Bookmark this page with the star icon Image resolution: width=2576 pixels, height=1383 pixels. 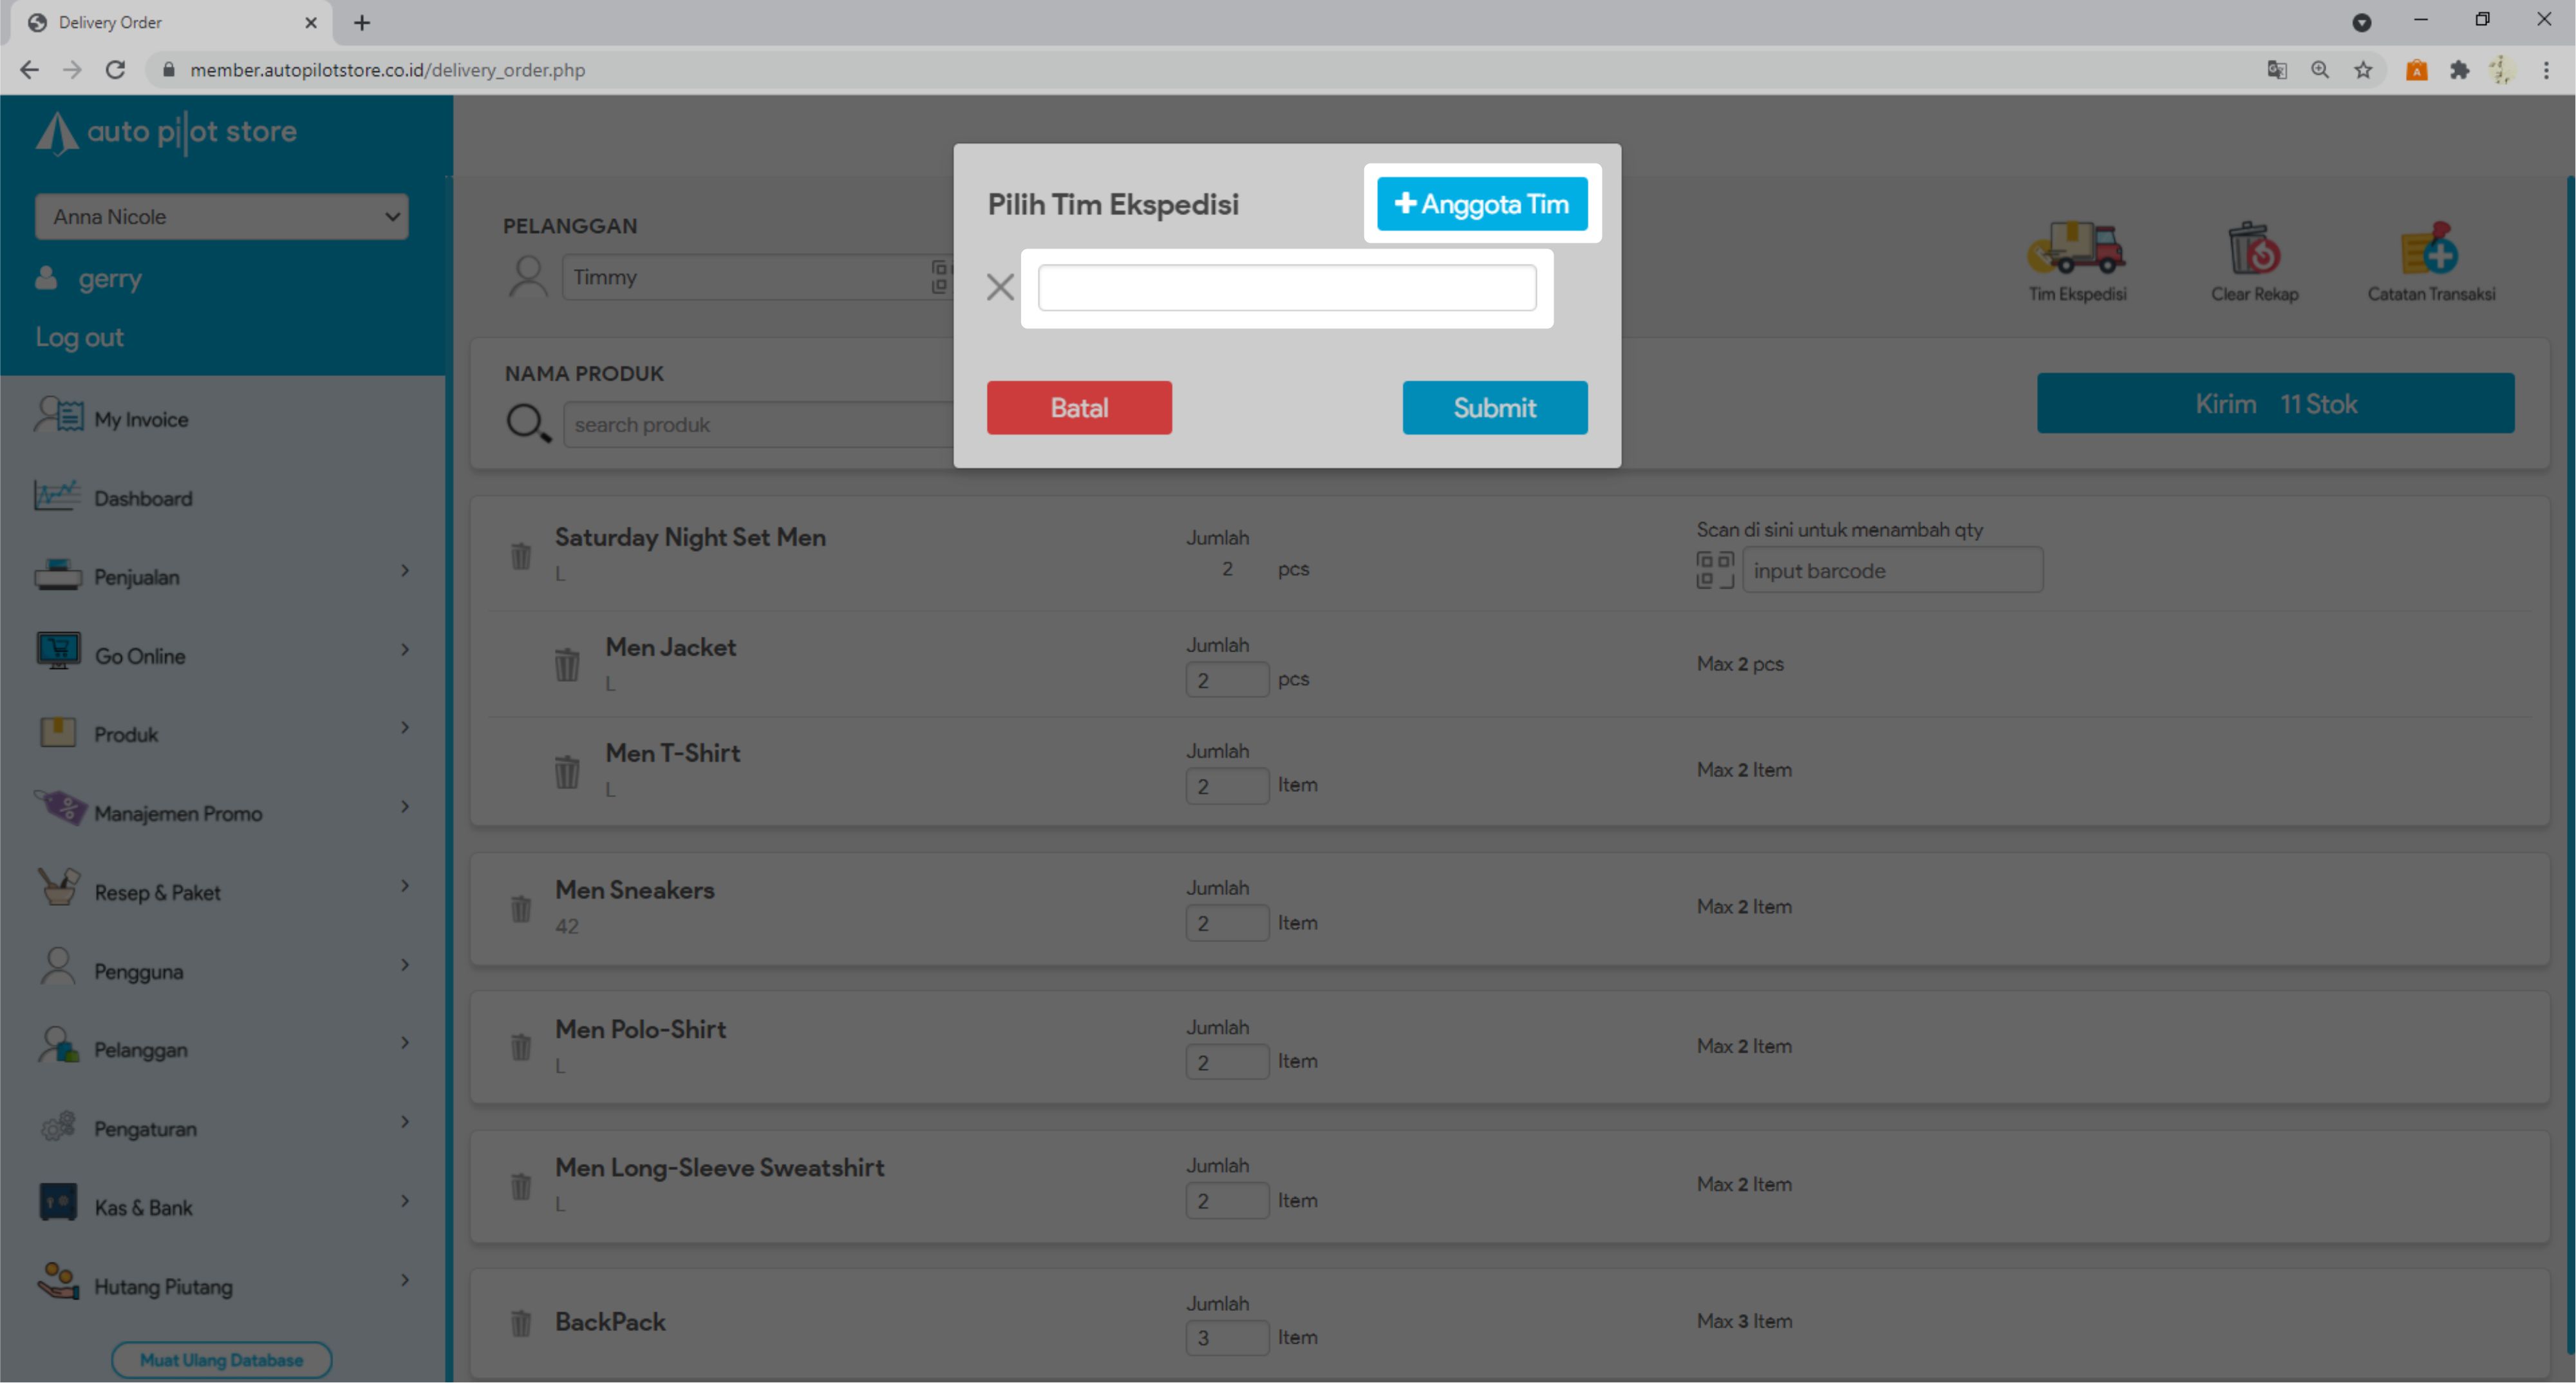2363,70
